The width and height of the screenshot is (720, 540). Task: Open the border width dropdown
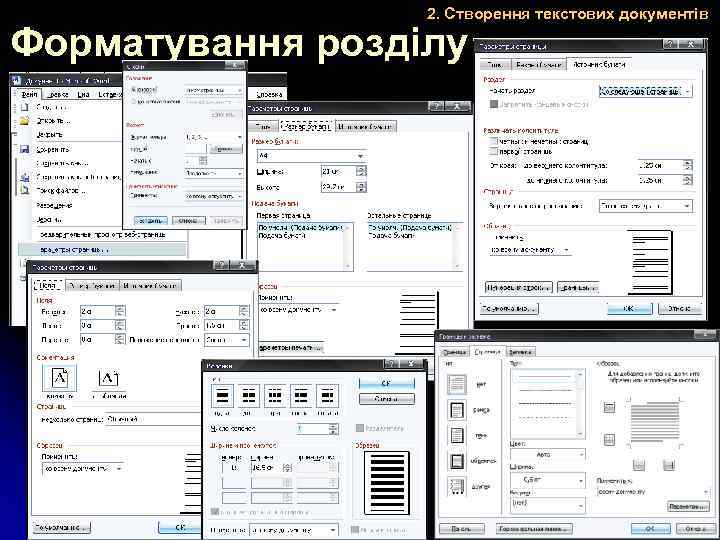click(548, 480)
